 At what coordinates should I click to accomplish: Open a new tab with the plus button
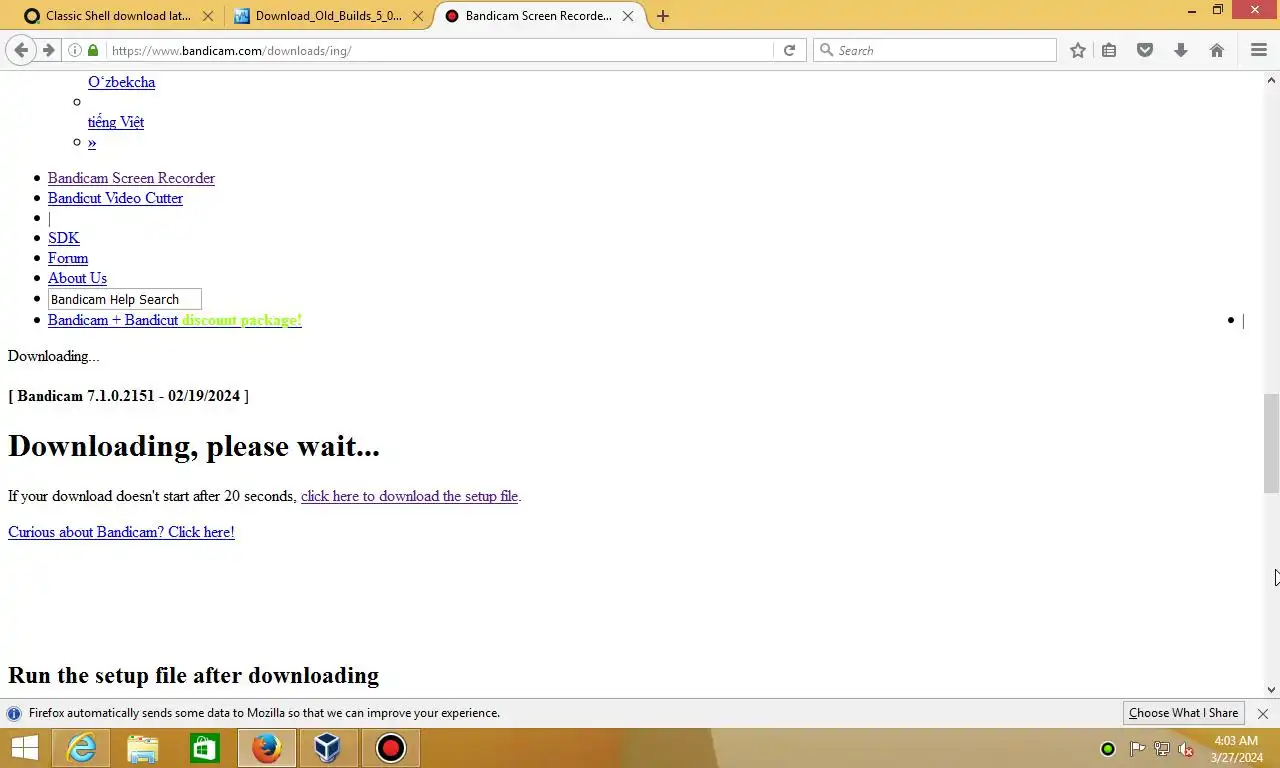(662, 16)
